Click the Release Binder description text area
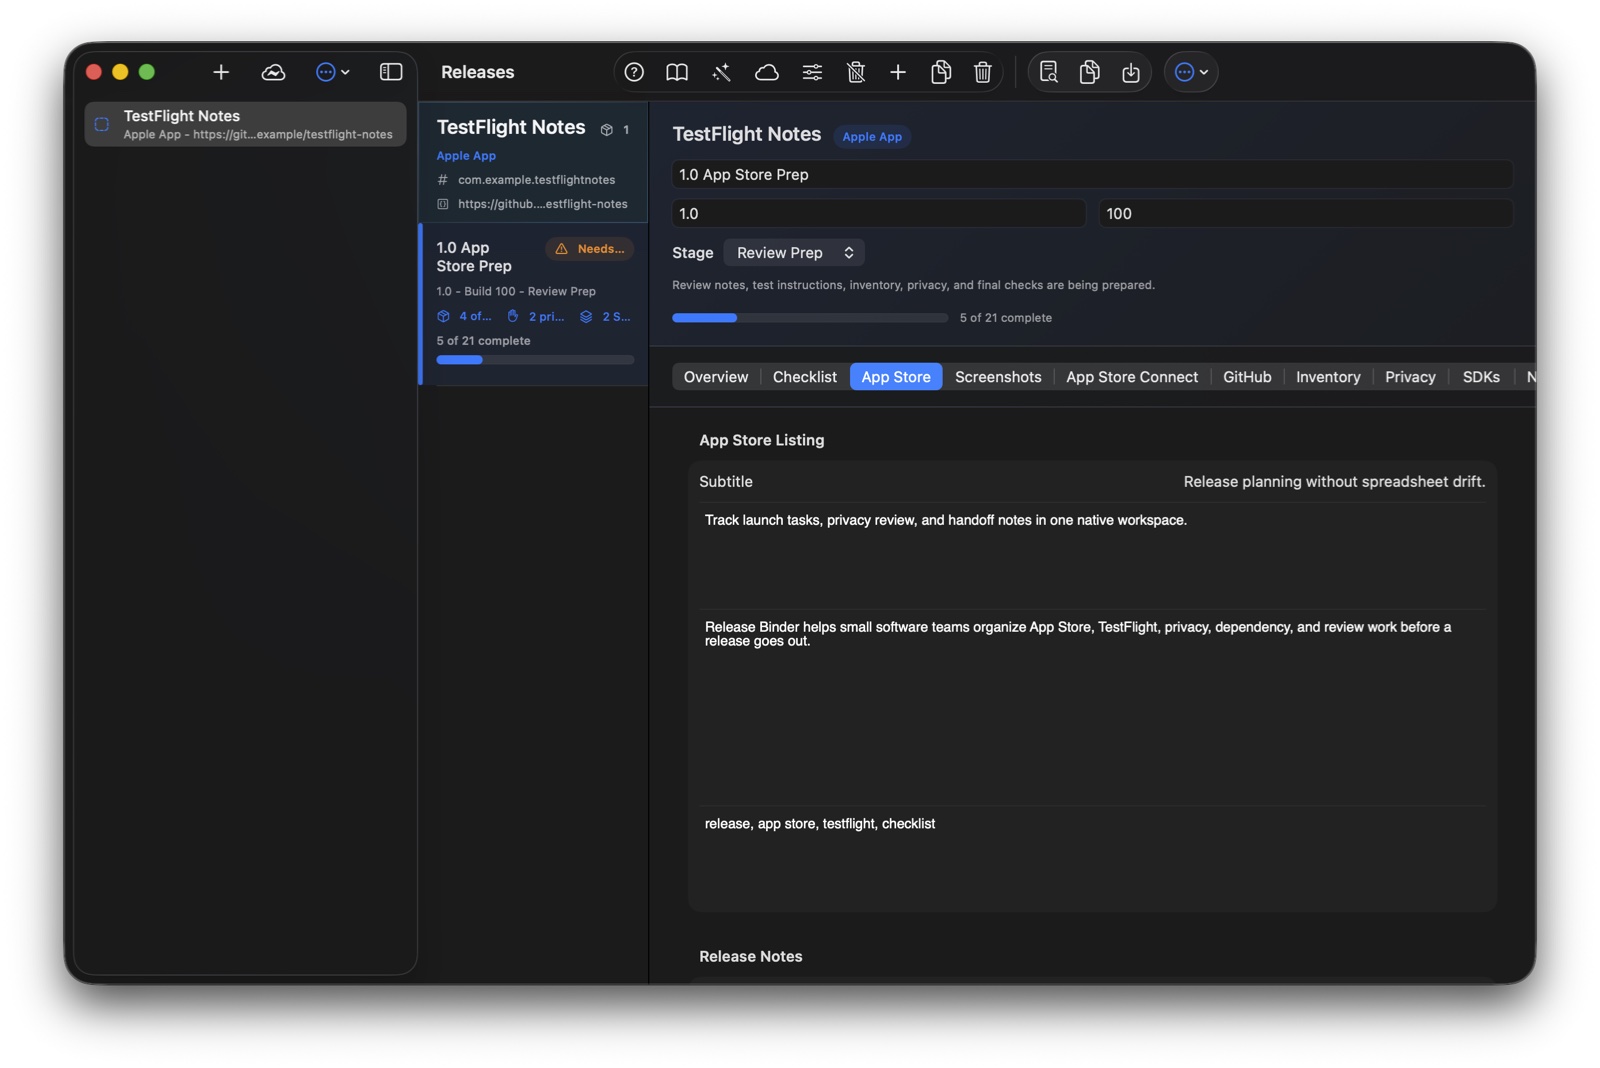Viewport: 1600px width, 1068px height. 1092,708
